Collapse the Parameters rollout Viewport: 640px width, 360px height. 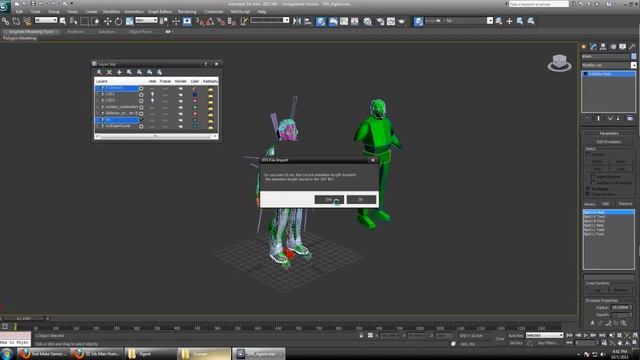609,133
